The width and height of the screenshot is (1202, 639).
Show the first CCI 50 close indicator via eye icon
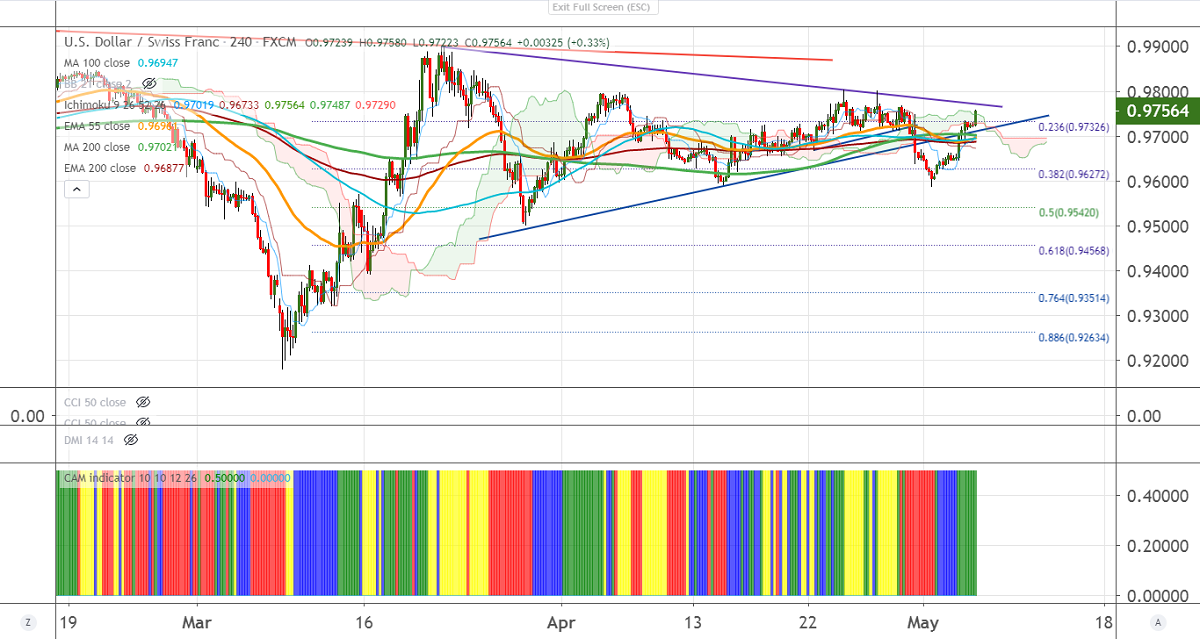[x=143, y=402]
